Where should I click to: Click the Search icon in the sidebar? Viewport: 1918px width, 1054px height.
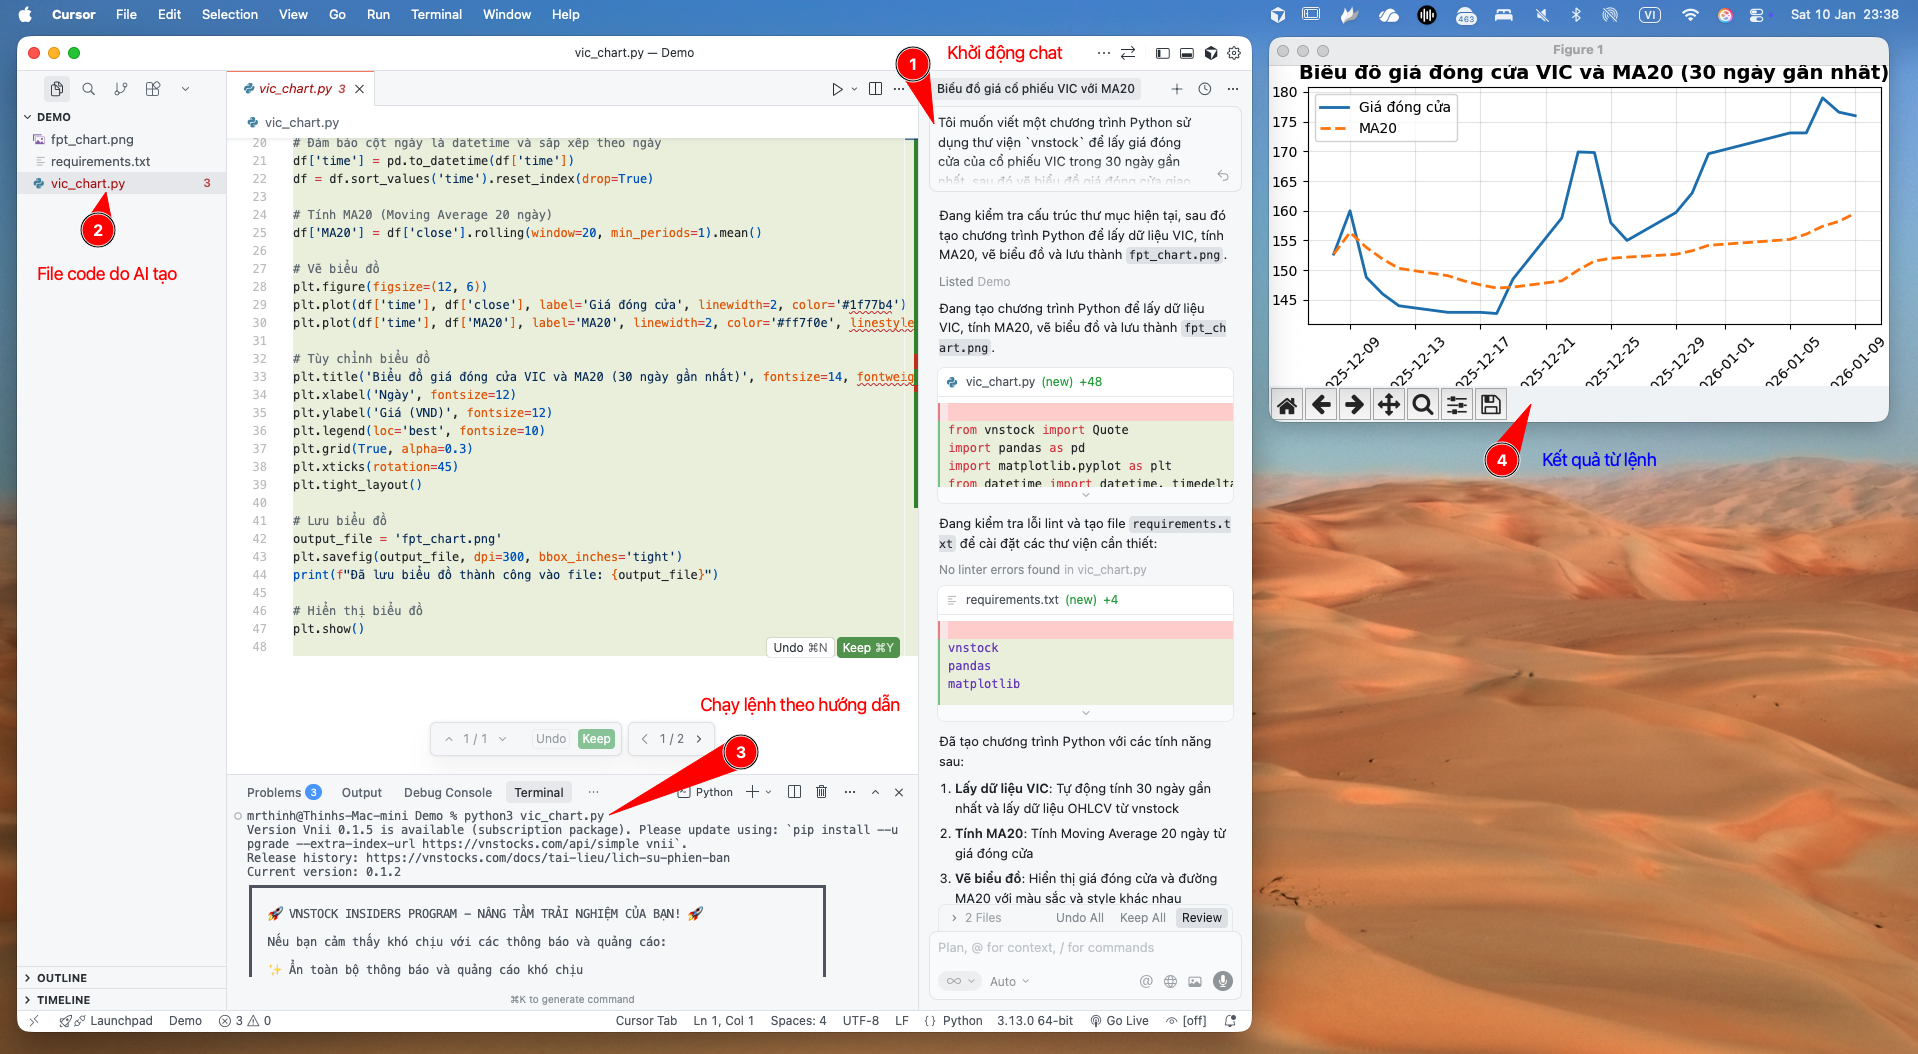point(89,89)
